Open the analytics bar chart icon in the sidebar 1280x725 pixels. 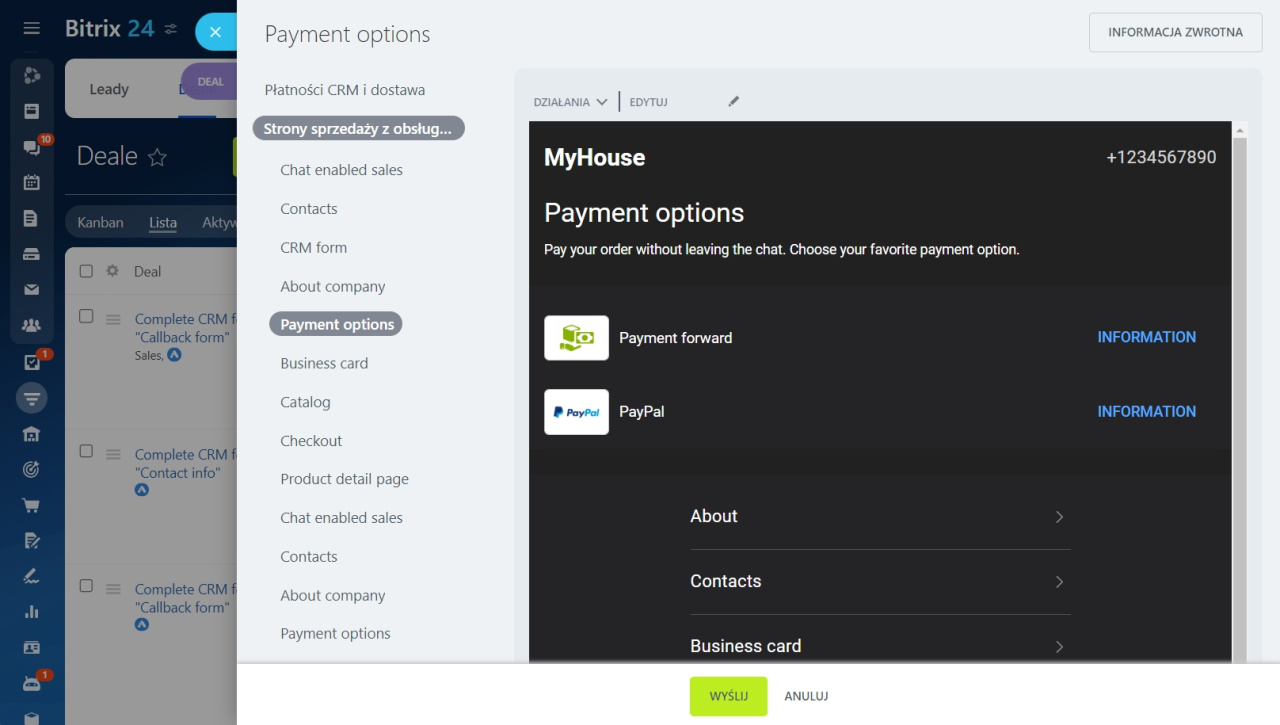click(32, 612)
